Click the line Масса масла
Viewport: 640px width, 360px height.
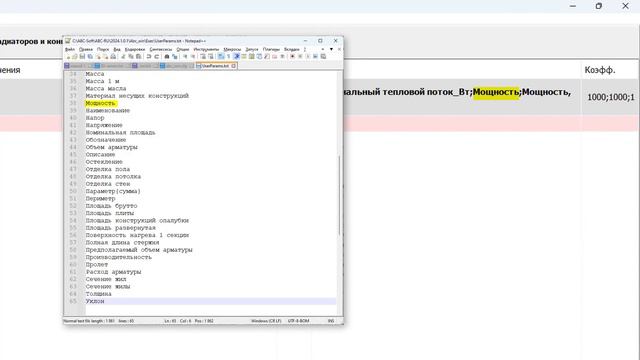click(106, 89)
